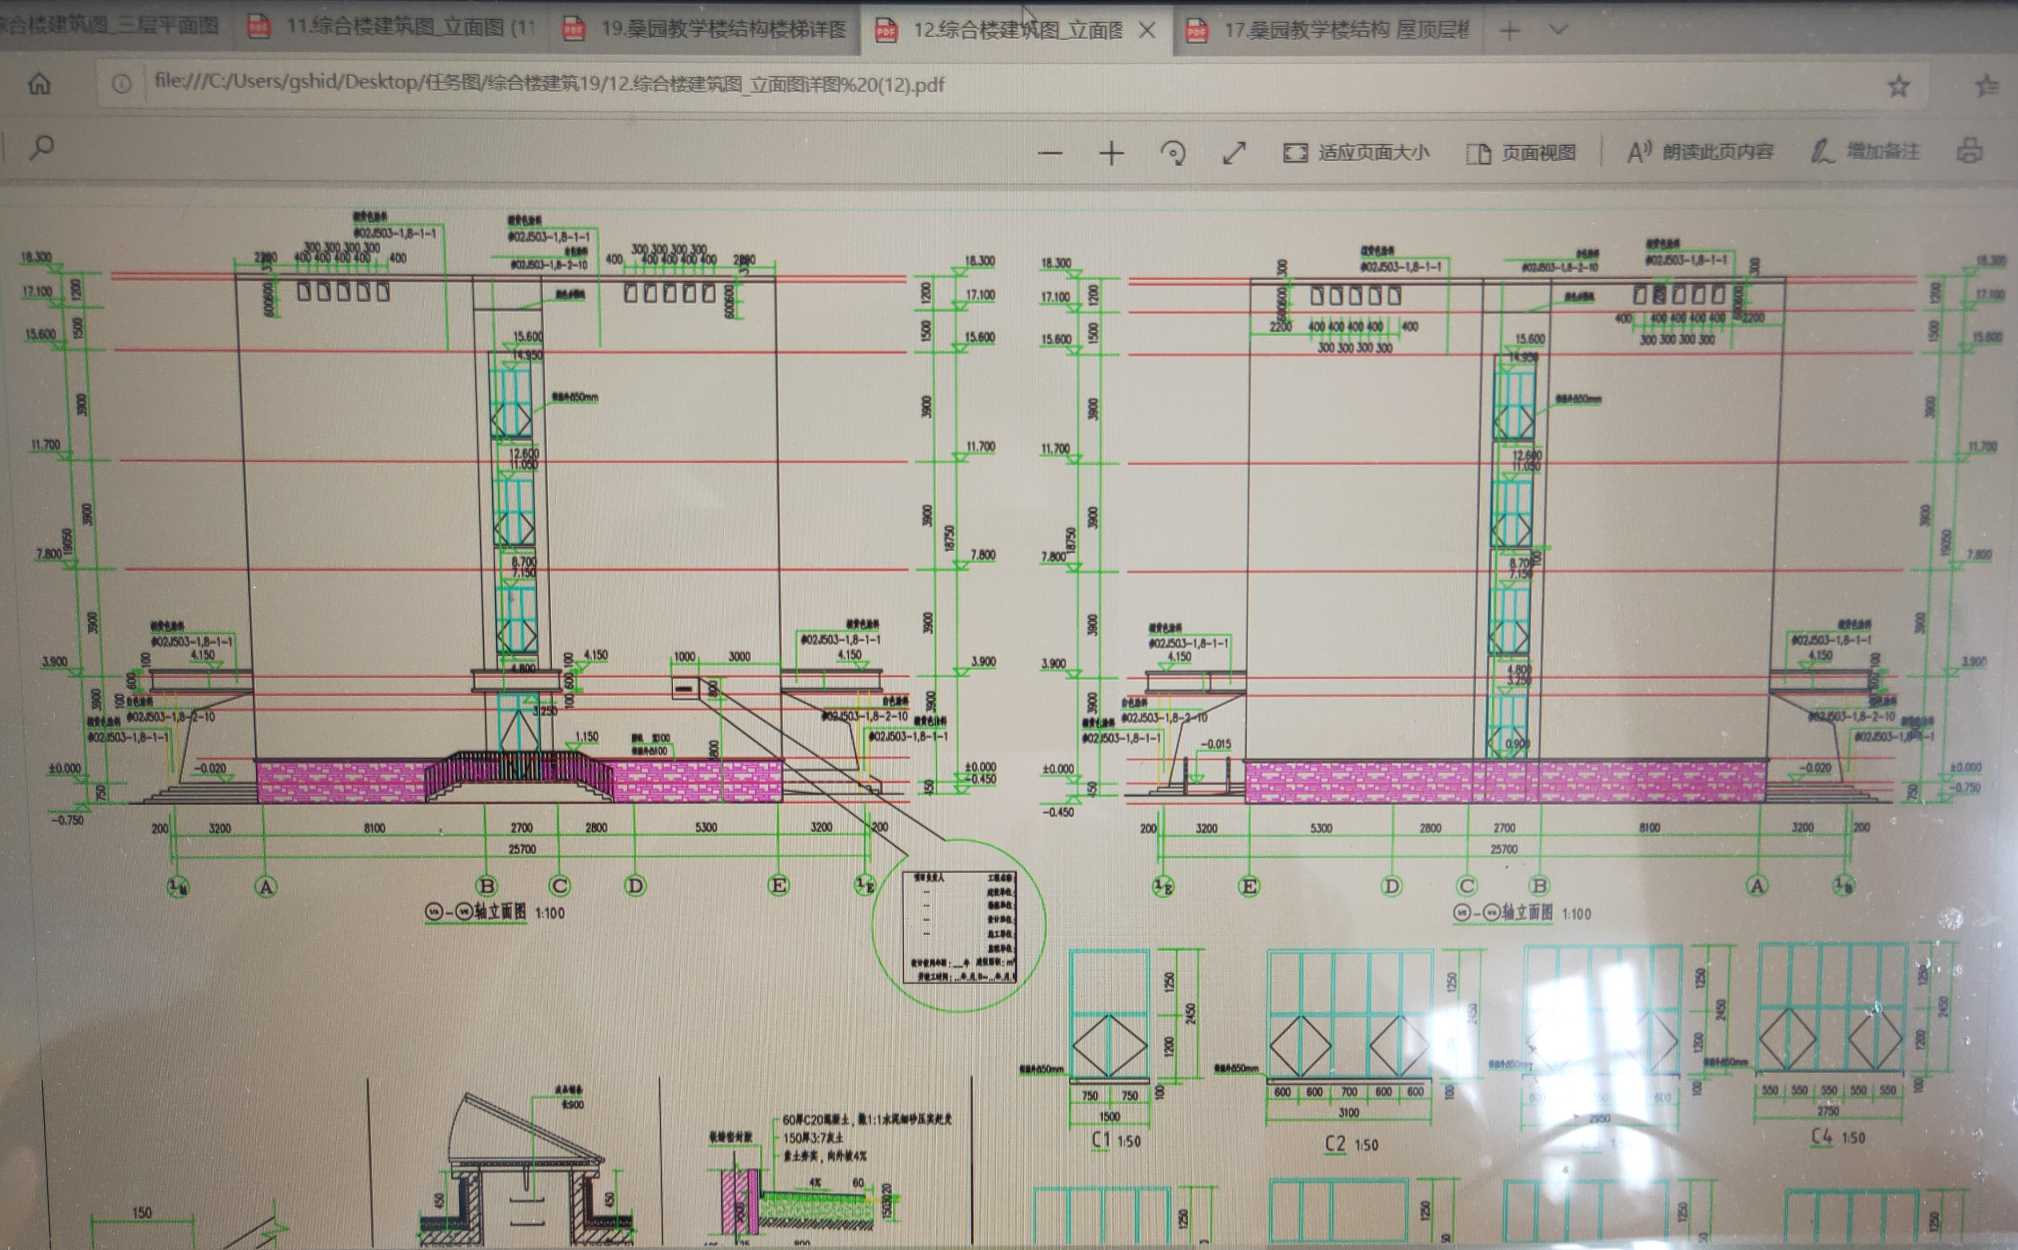
Task: Click the 25700 total dimension under the left elevation
Action: [522, 849]
